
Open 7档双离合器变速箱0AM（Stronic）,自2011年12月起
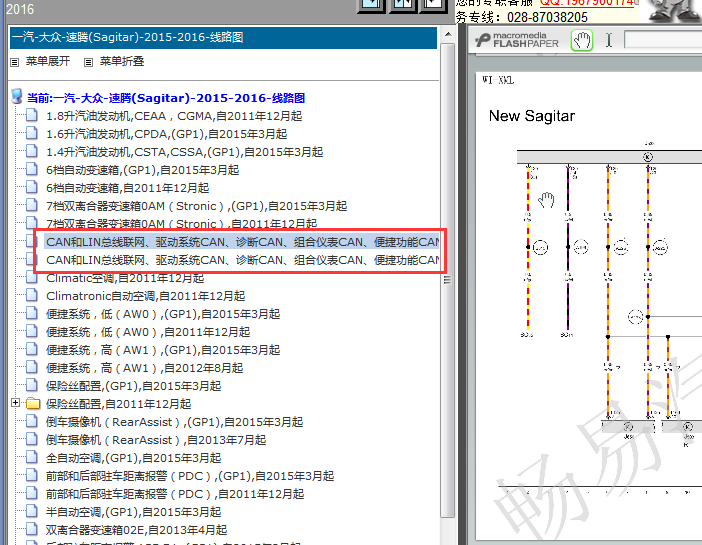(x=181, y=223)
